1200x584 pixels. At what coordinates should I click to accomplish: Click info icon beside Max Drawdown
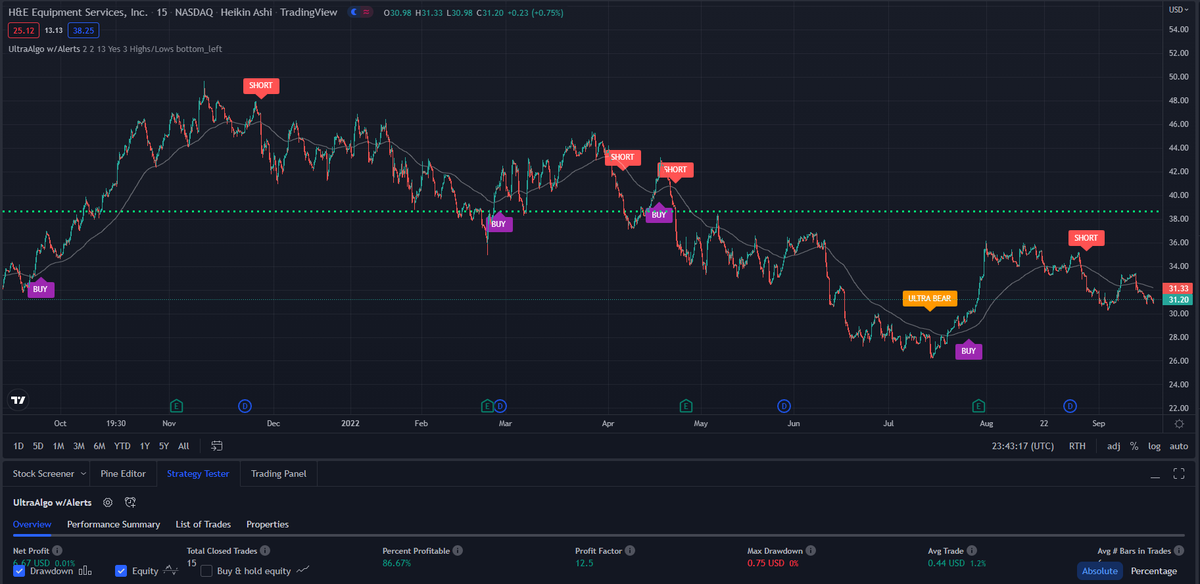tap(810, 551)
